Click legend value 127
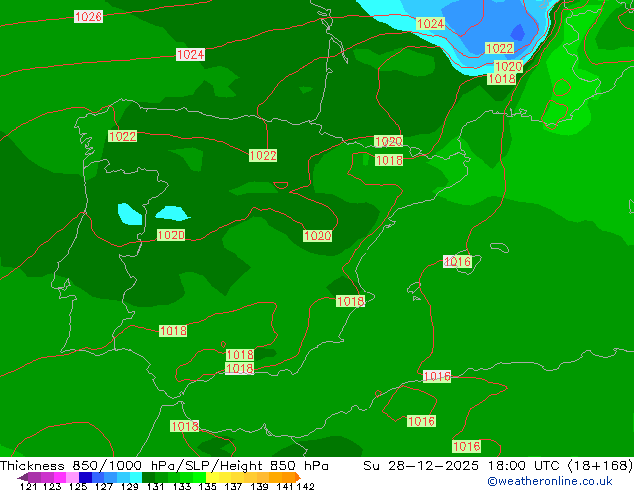Image resolution: width=634 pixels, height=490 pixels. [104, 486]
